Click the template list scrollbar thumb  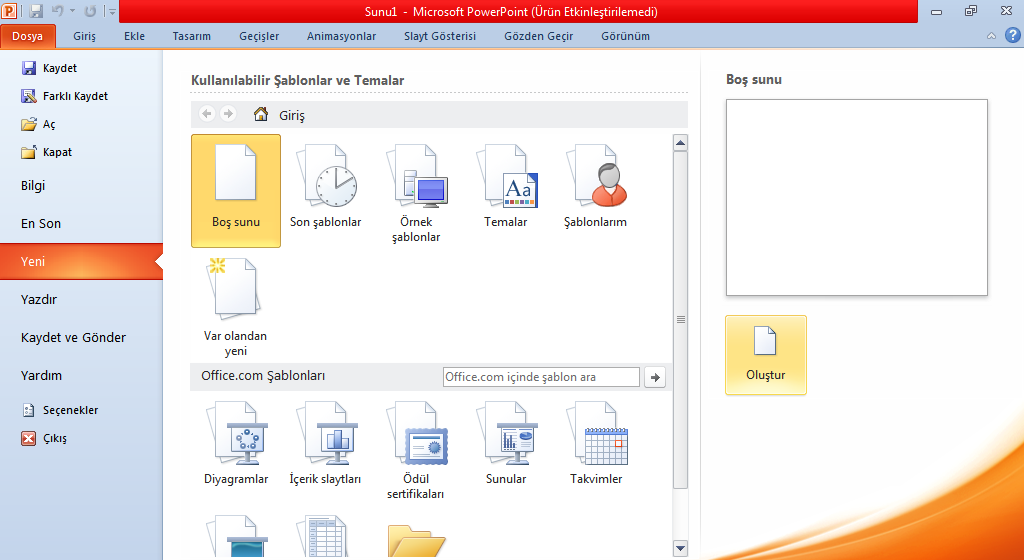click(681, 320)
